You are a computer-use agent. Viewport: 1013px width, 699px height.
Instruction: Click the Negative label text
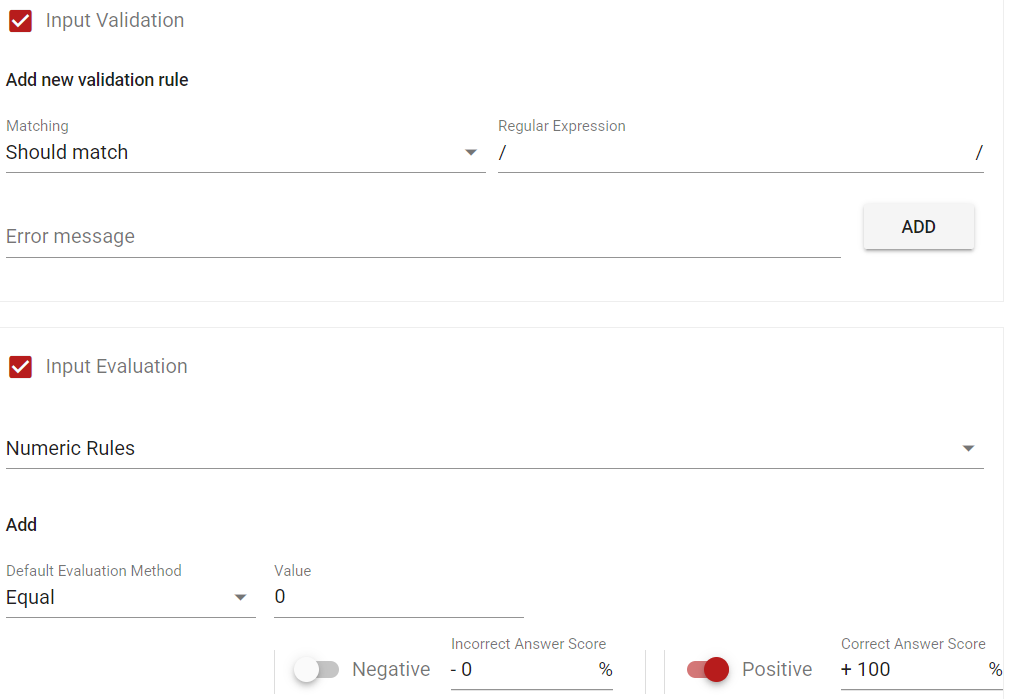391,670
